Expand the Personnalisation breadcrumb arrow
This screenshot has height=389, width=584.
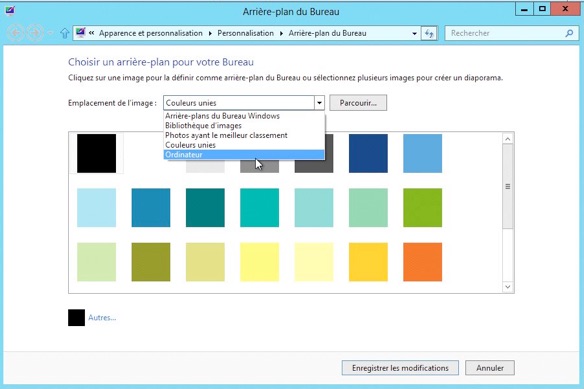pos(281,34)
